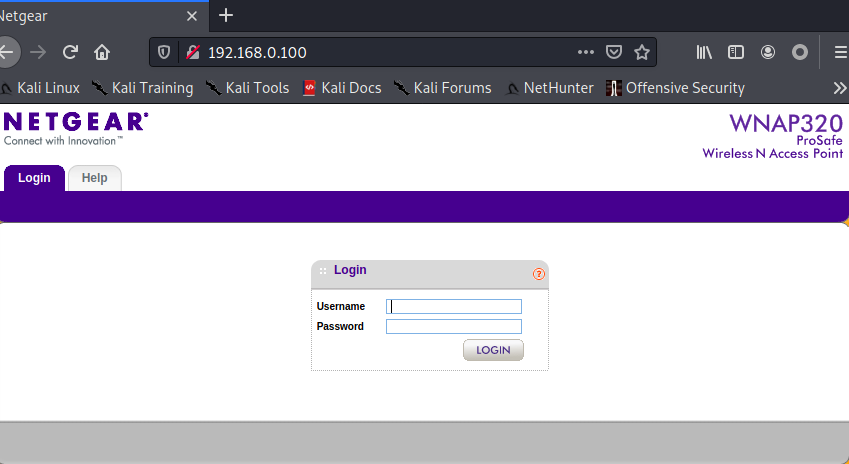This screenshot has height=464, width=849.
Task: Open the Firefox account menu
Action: click(x=768, y=53)
